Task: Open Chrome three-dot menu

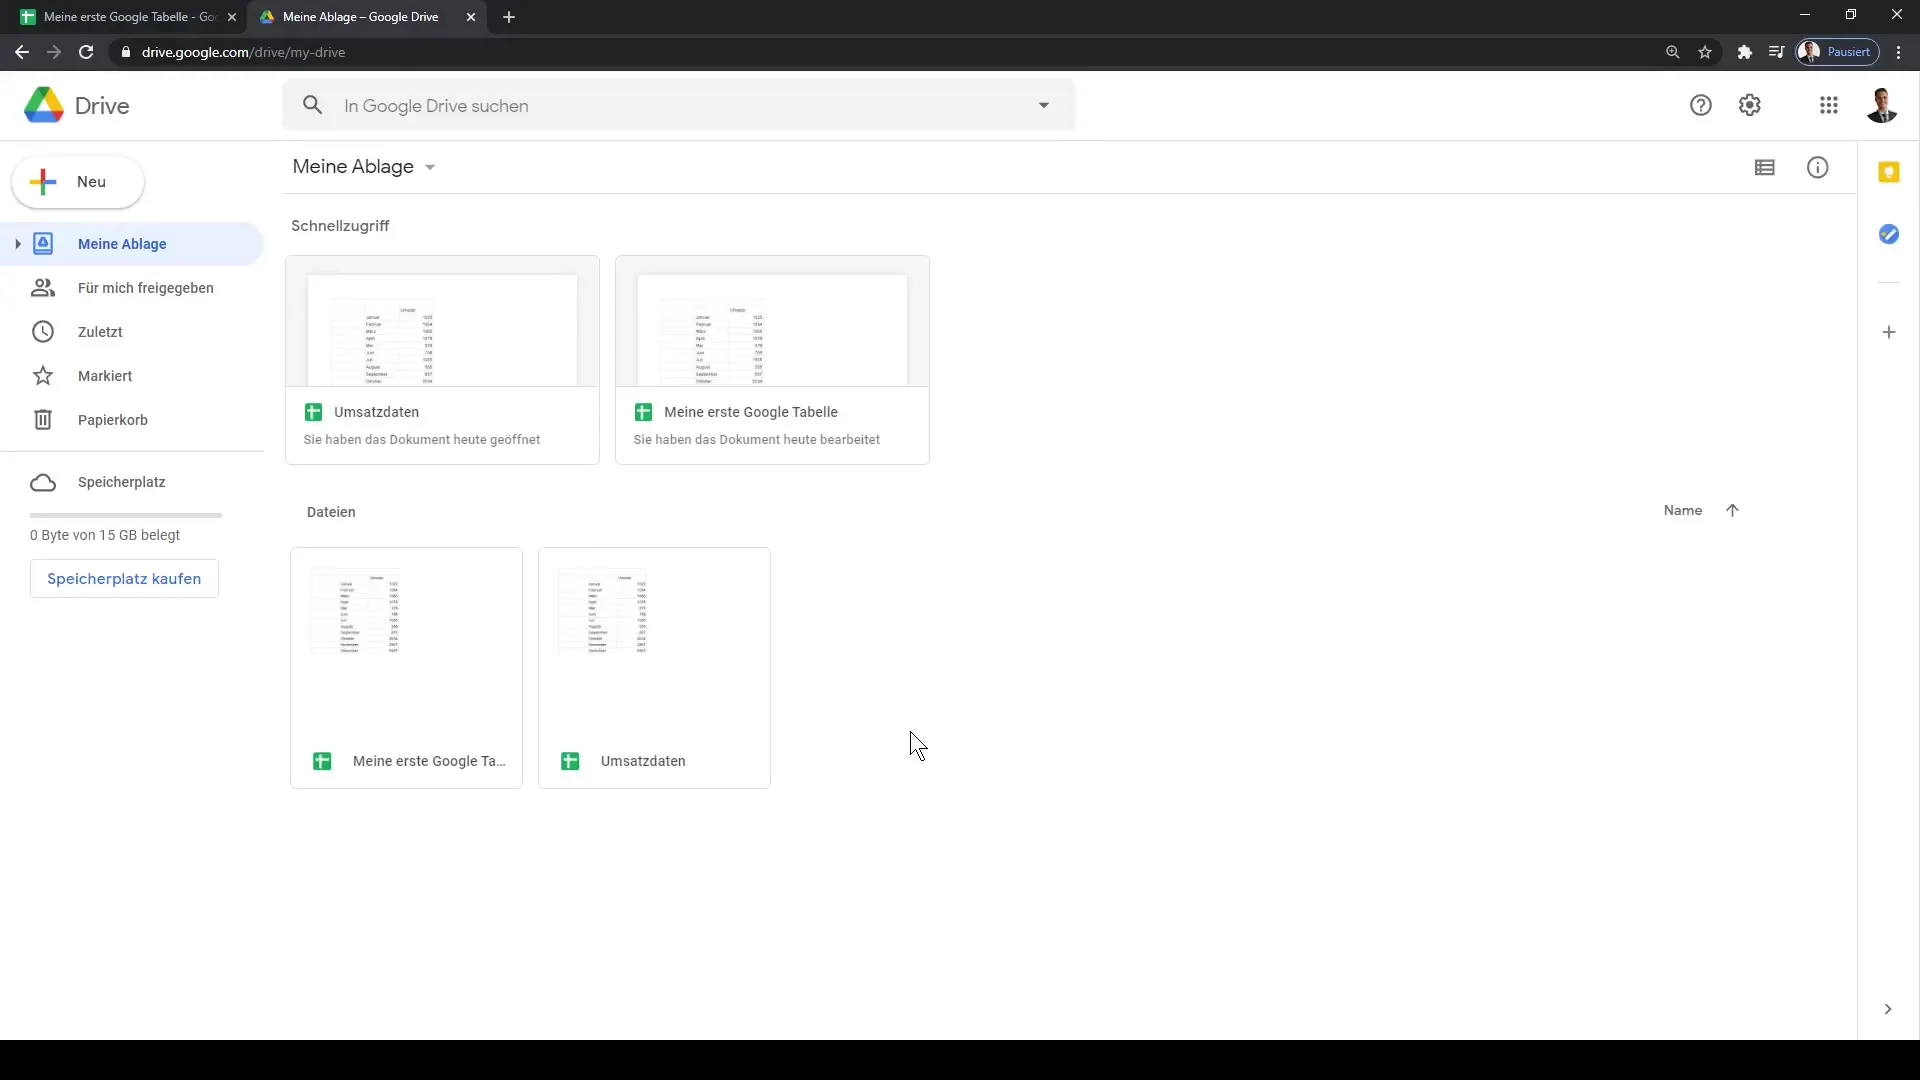Action: tap(1898, 52)
